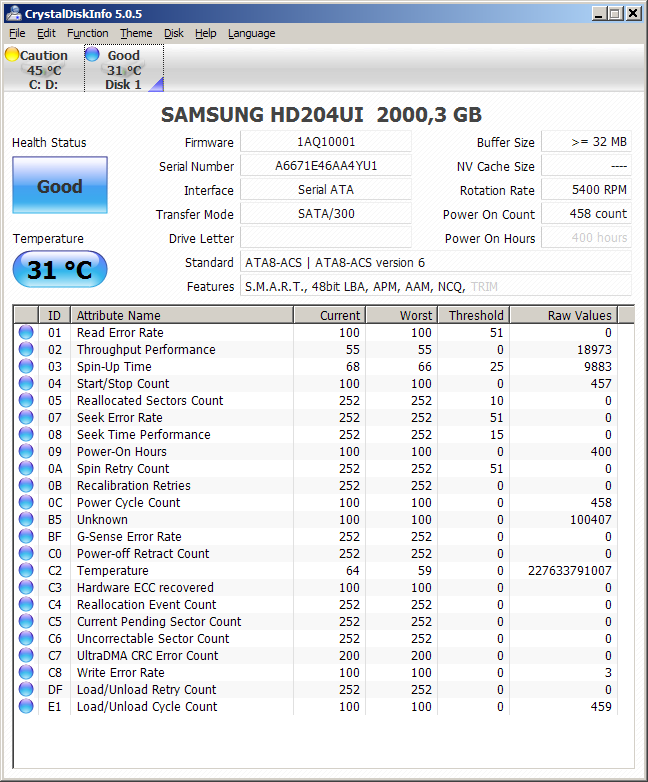
Task: Click status orb for Spin Retry Count
Action: click(26, 468)
